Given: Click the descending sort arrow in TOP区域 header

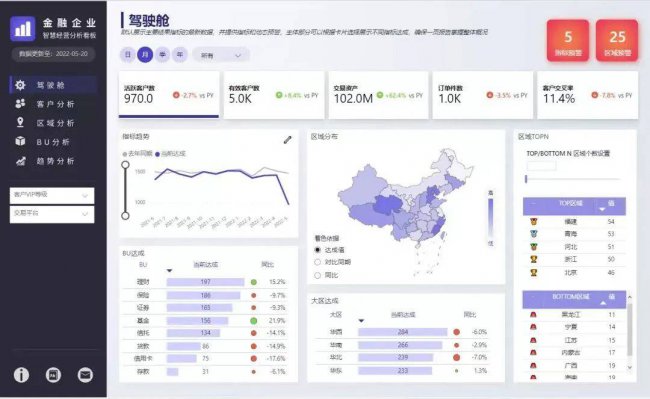Looking at the screenshot, I should click(602, 210).
